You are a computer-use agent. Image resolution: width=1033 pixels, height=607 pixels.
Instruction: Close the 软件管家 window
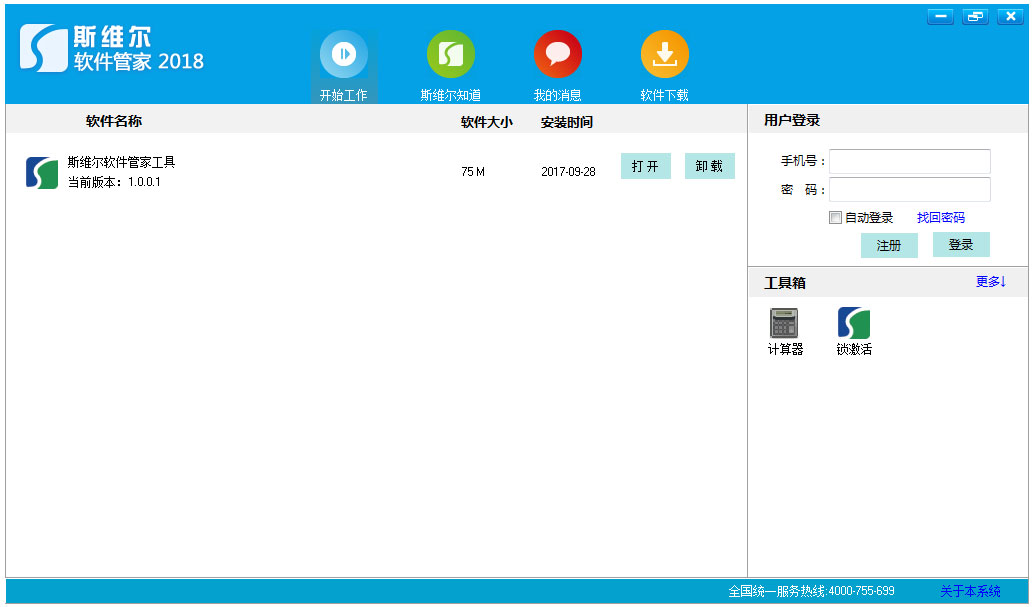[1010, 16]
